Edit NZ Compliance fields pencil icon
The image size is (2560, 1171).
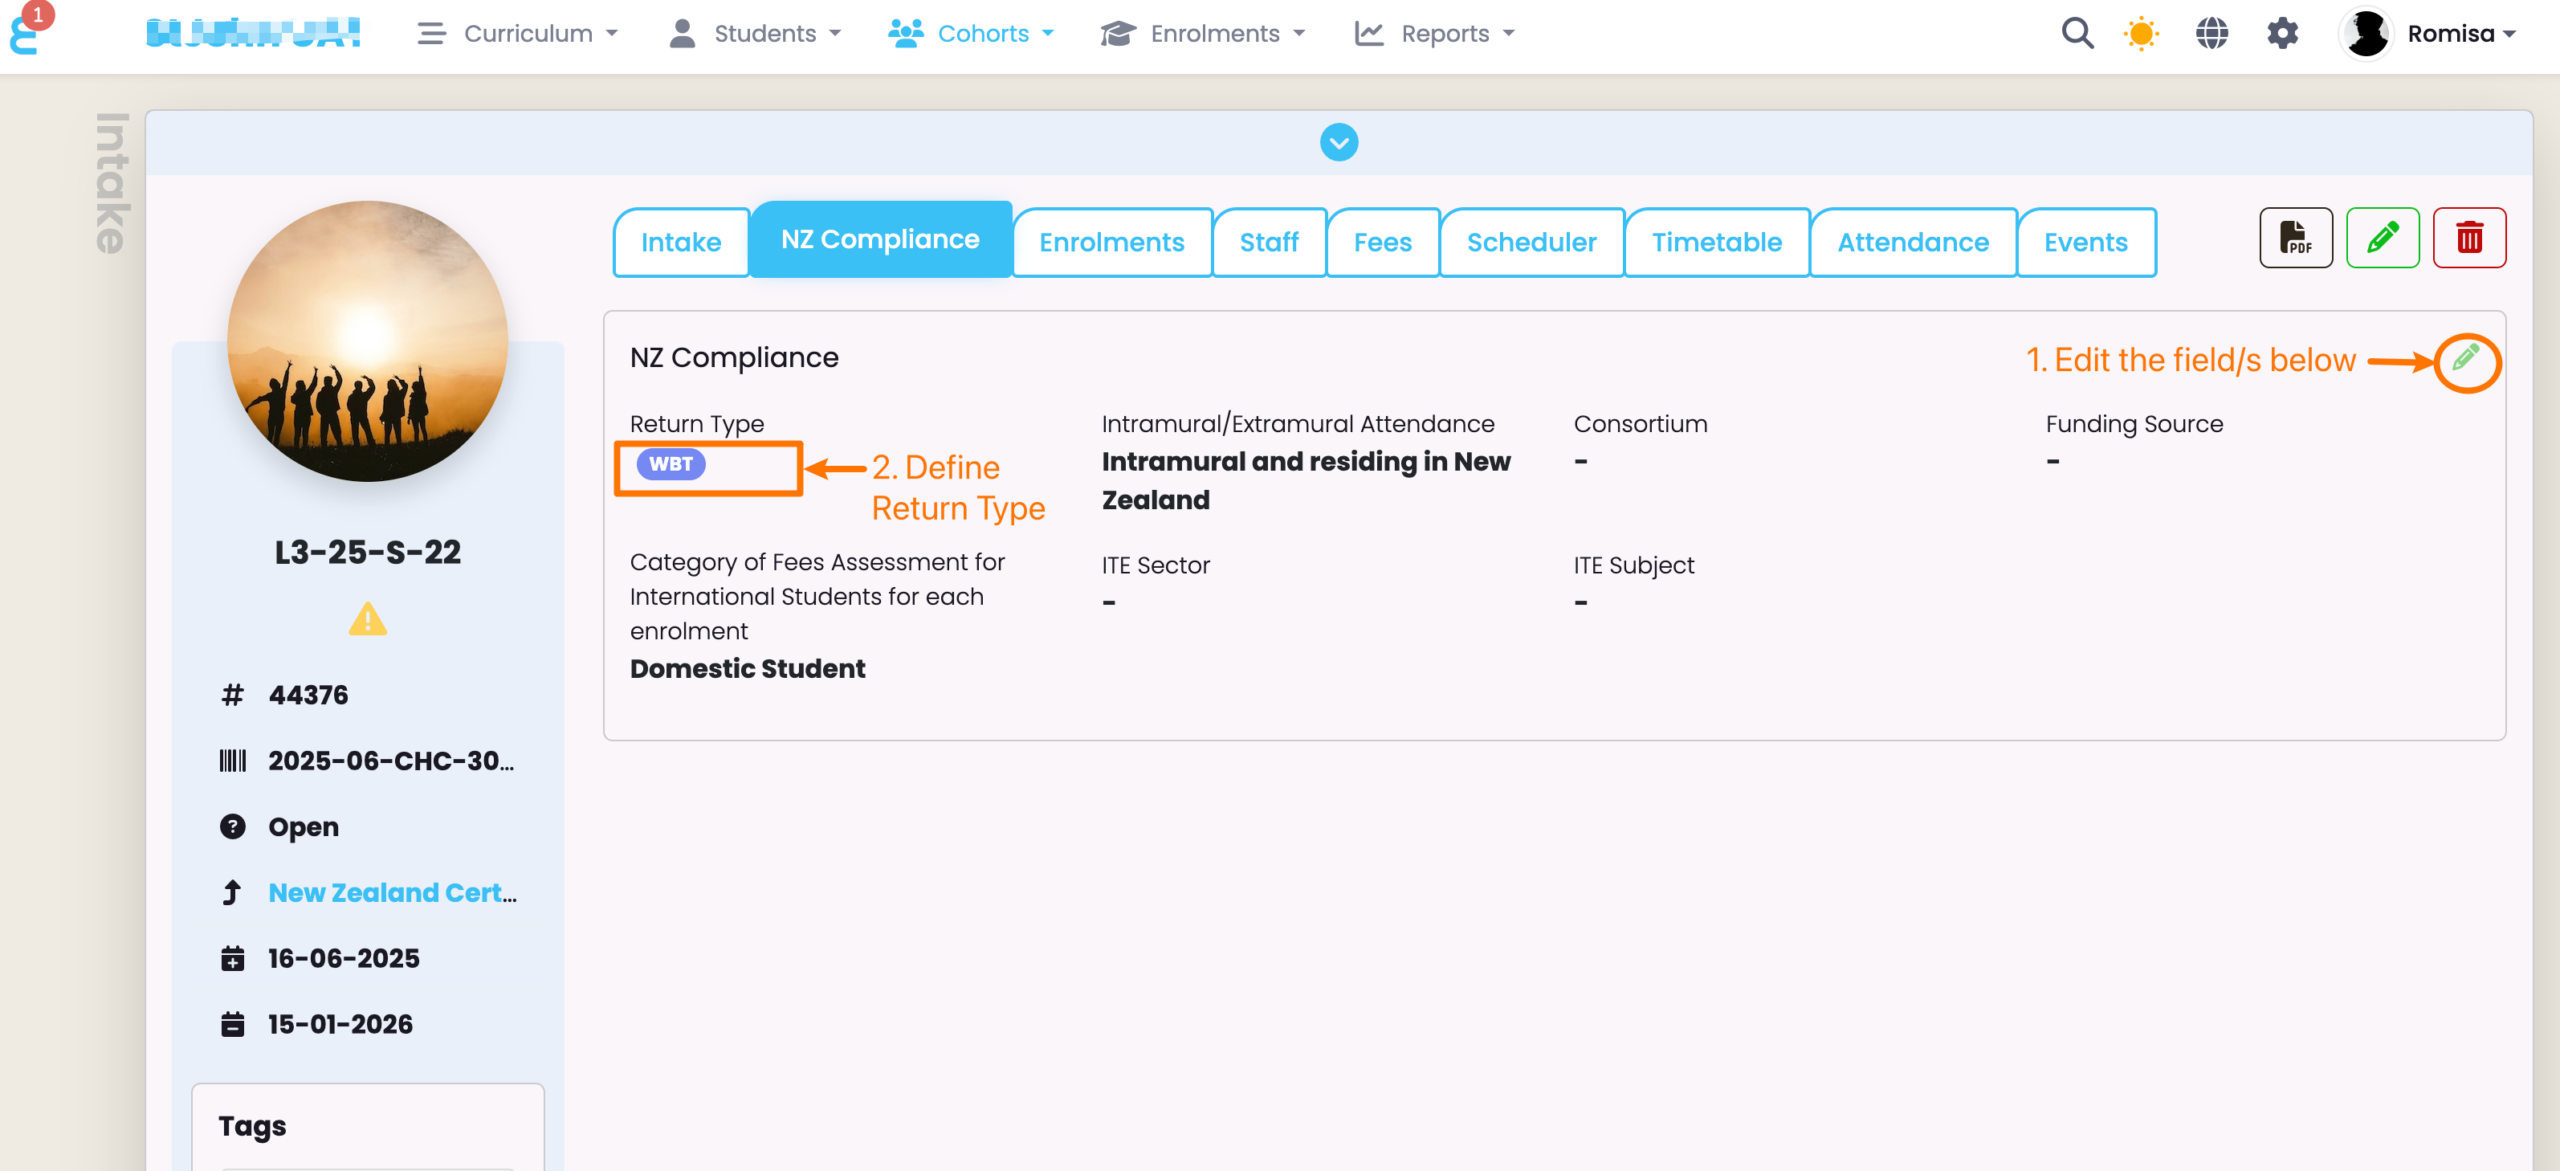coord(2466,359)
